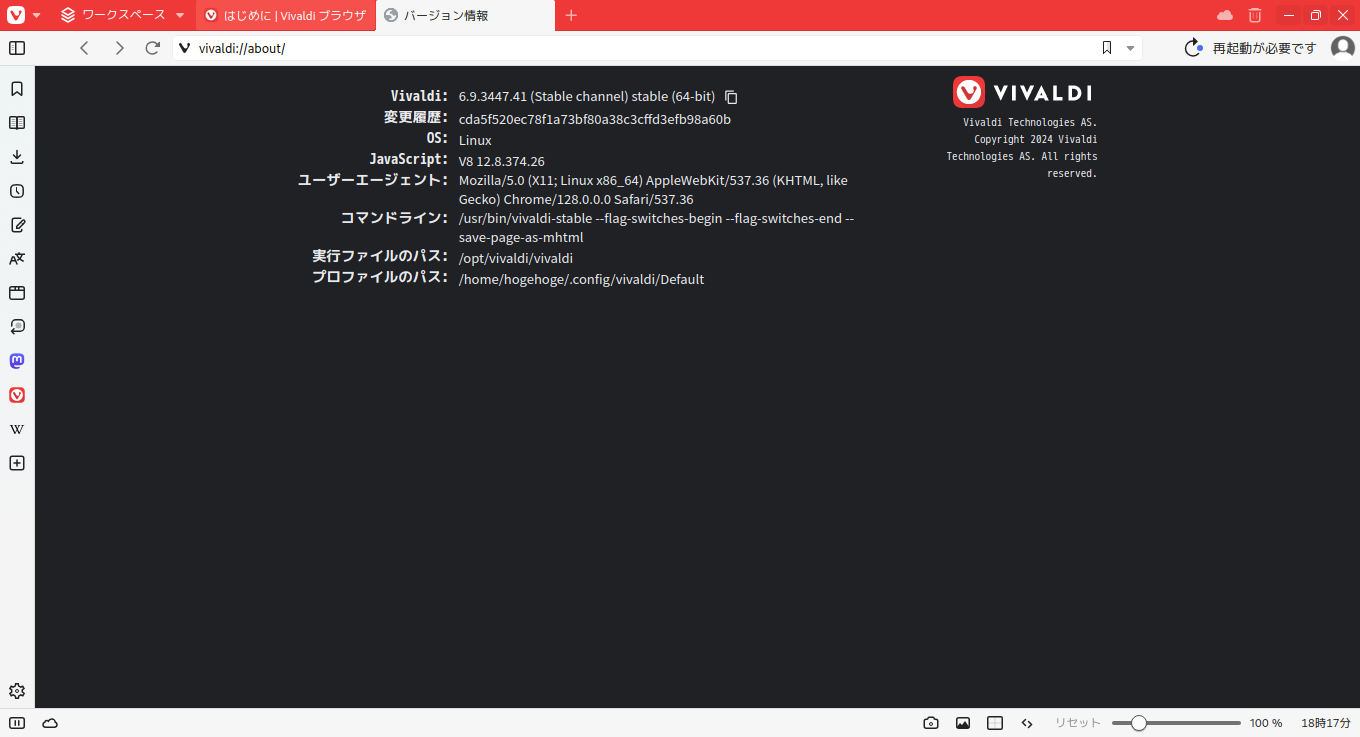
Task: Open page actions code icon
Action: (1027, 723)
